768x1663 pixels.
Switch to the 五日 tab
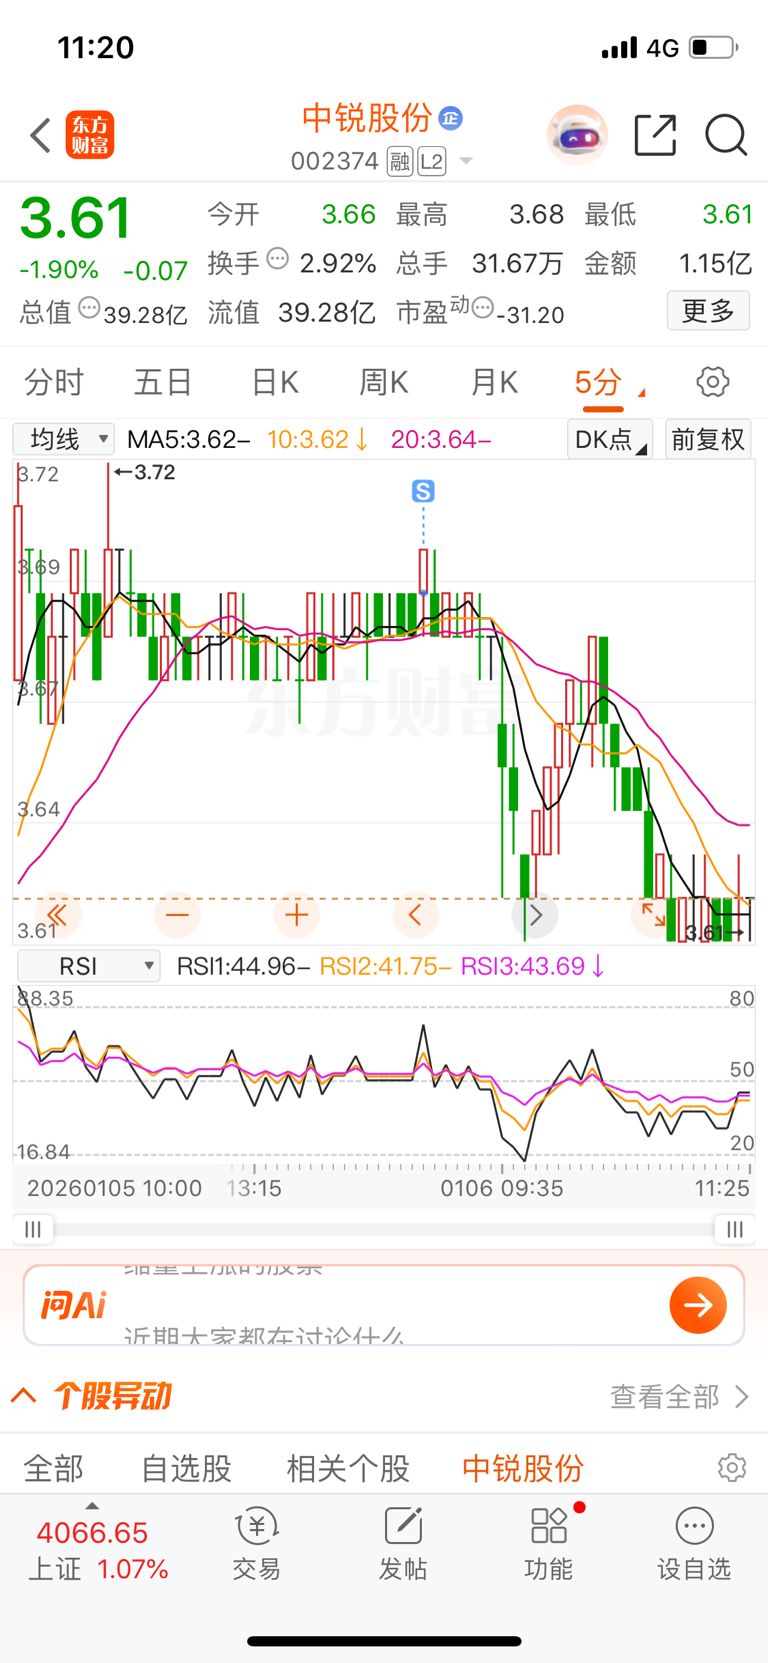pyautogui.click(x=163, y=382)
